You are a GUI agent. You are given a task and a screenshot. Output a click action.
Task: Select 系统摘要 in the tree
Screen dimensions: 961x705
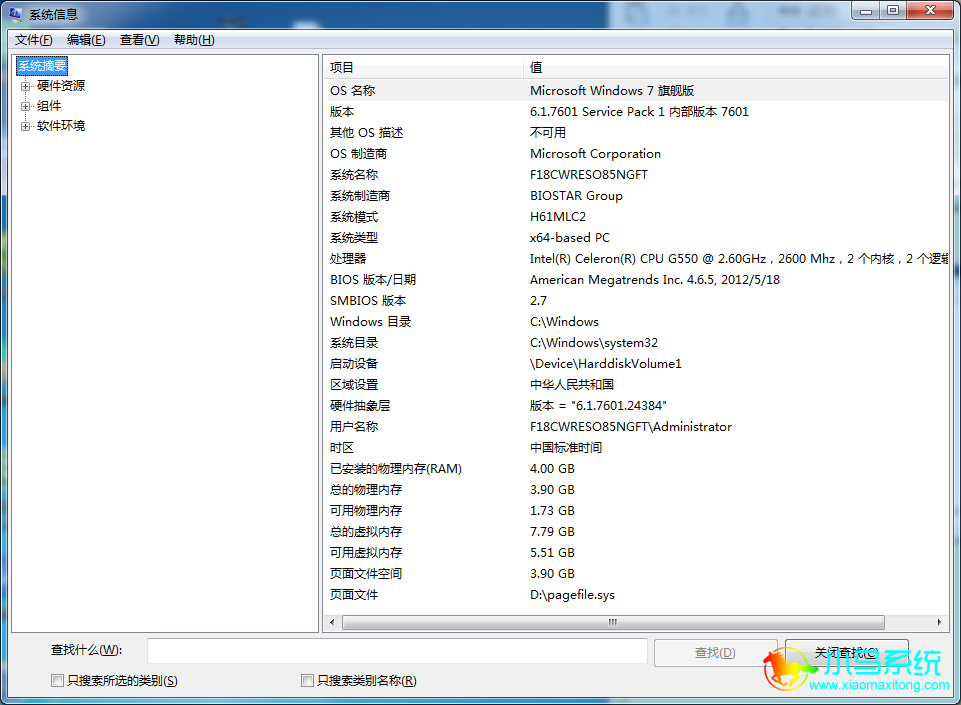click(x=42, y=66)
